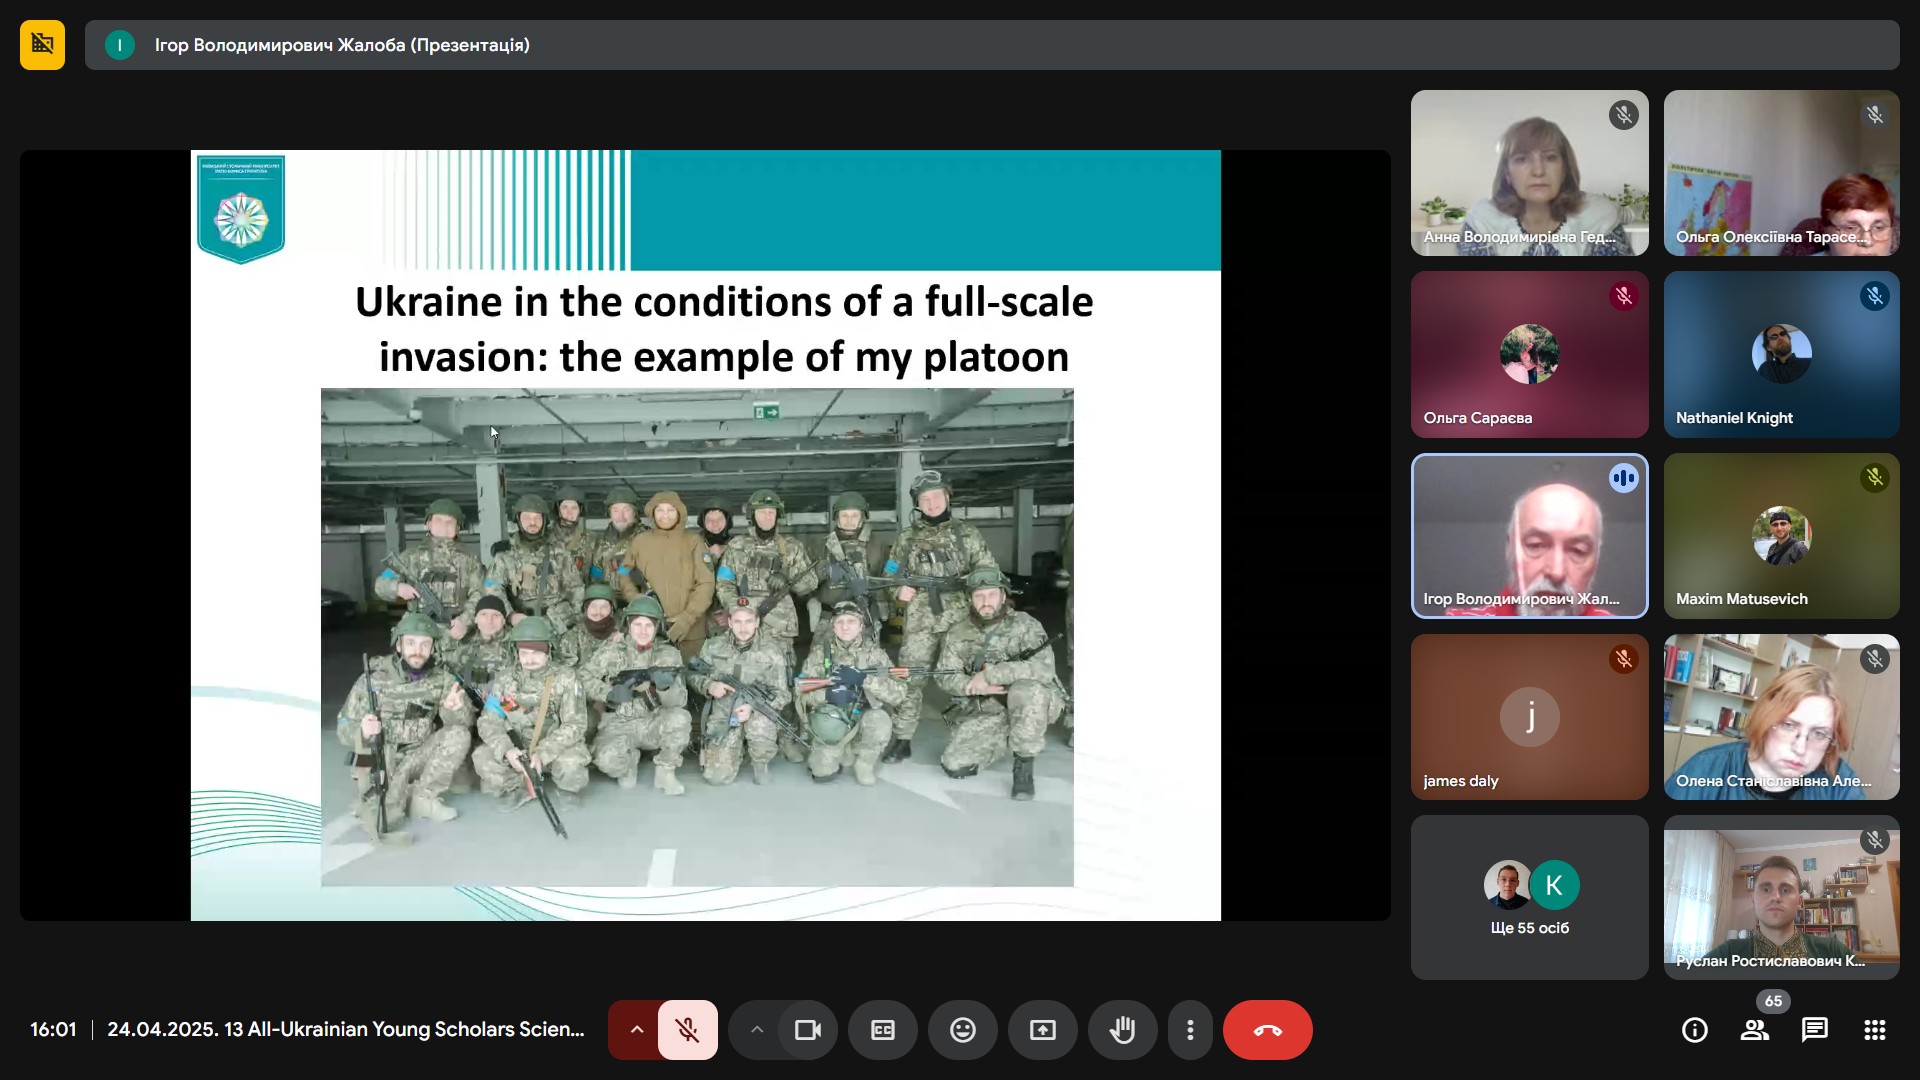The width and height of the screenshot is (1920, 1080).
Task: Click the raise hand icon
Action: pos(1122,1030)
